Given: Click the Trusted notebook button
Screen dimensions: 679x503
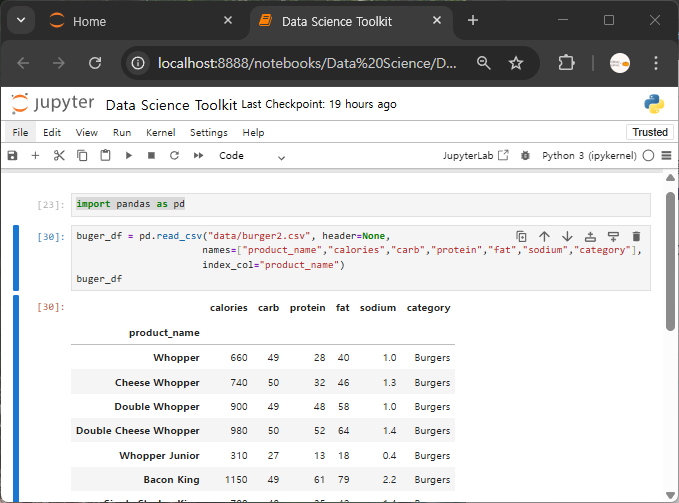Looking at the screenshot, I should pos(650,132).
